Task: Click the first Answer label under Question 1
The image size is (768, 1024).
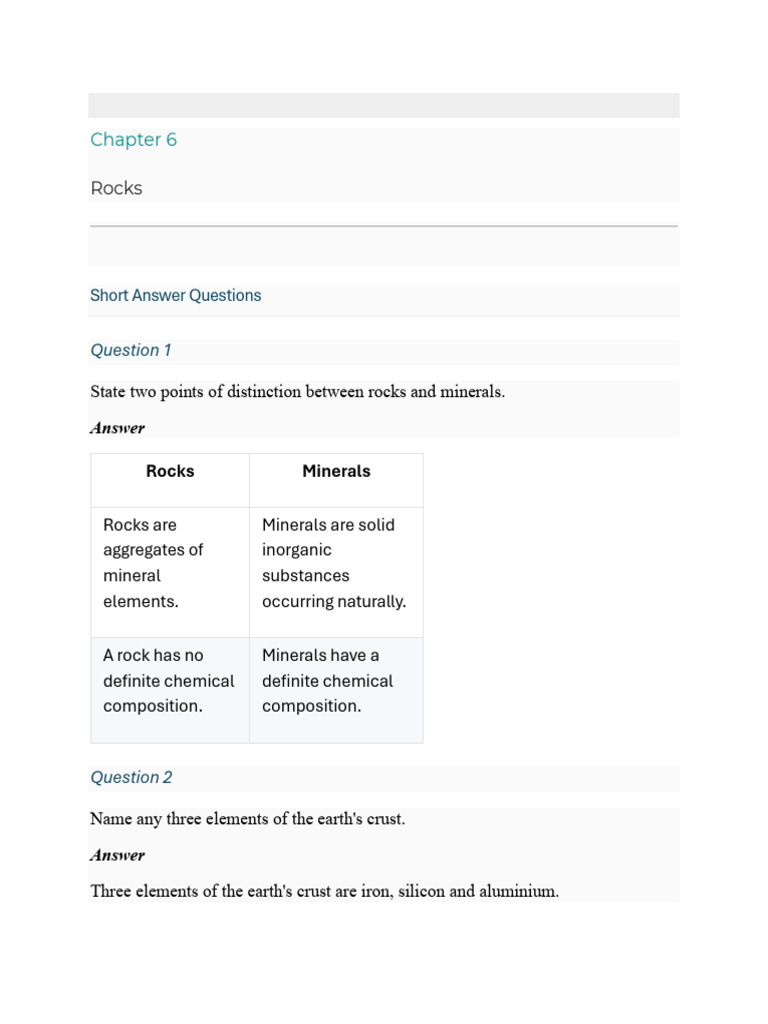Action: click(x=118, y=428)
